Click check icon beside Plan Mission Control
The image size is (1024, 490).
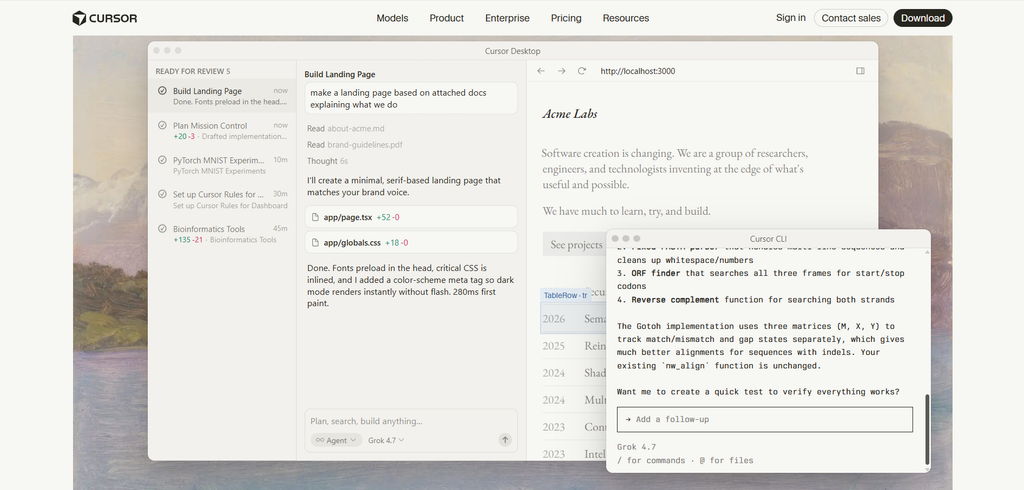(162, 125)
